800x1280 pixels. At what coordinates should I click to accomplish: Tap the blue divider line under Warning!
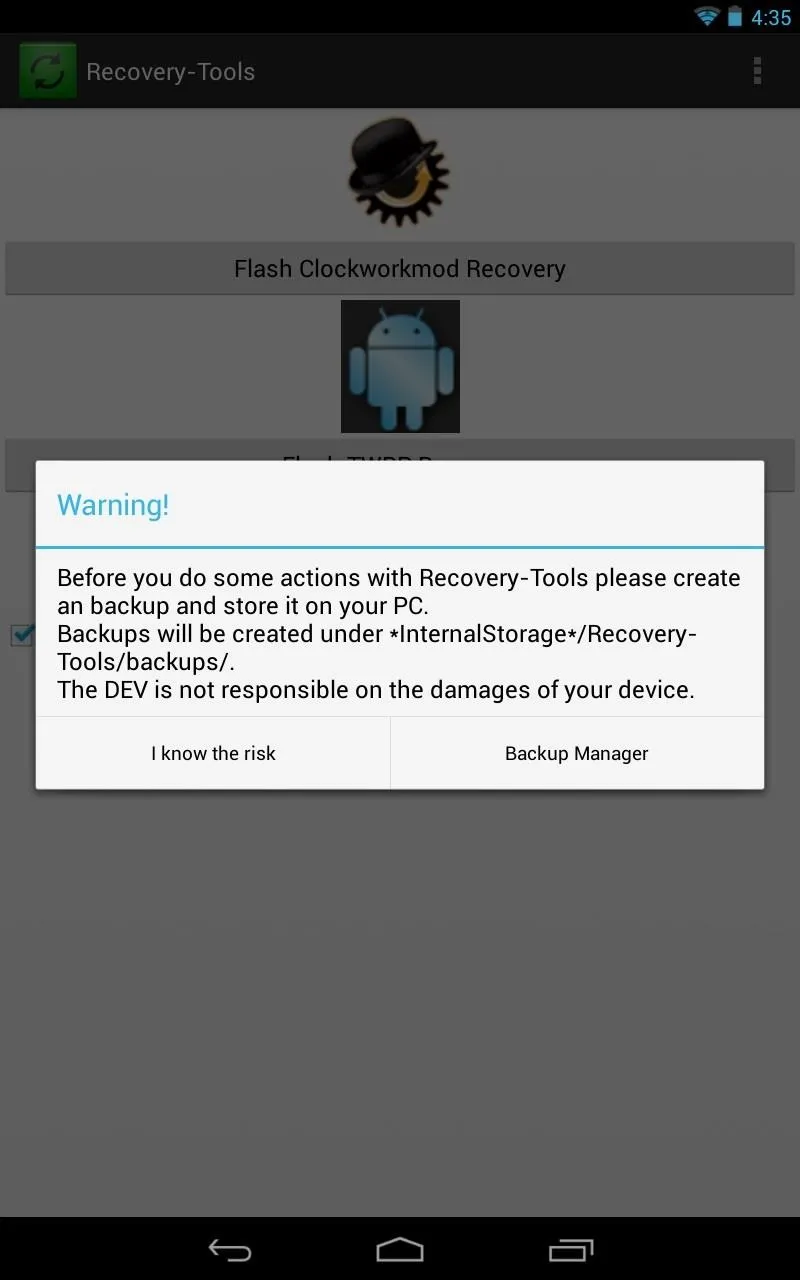(x=400, y=547)
